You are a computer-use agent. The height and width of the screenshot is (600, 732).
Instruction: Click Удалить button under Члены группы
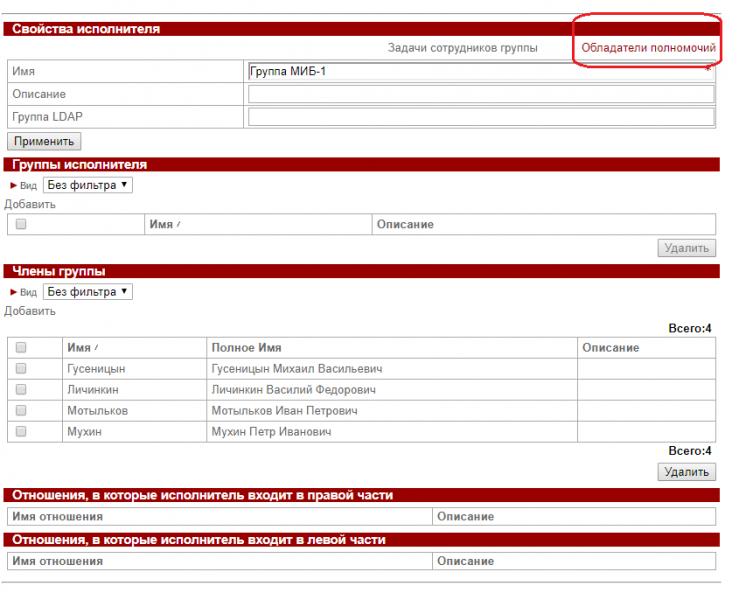(x=686, y=472)
